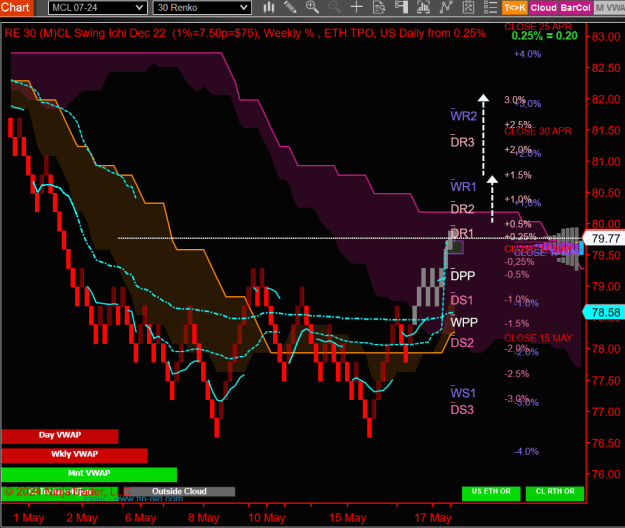
Task: Click the WR1 pivot label
Action: 464,186
